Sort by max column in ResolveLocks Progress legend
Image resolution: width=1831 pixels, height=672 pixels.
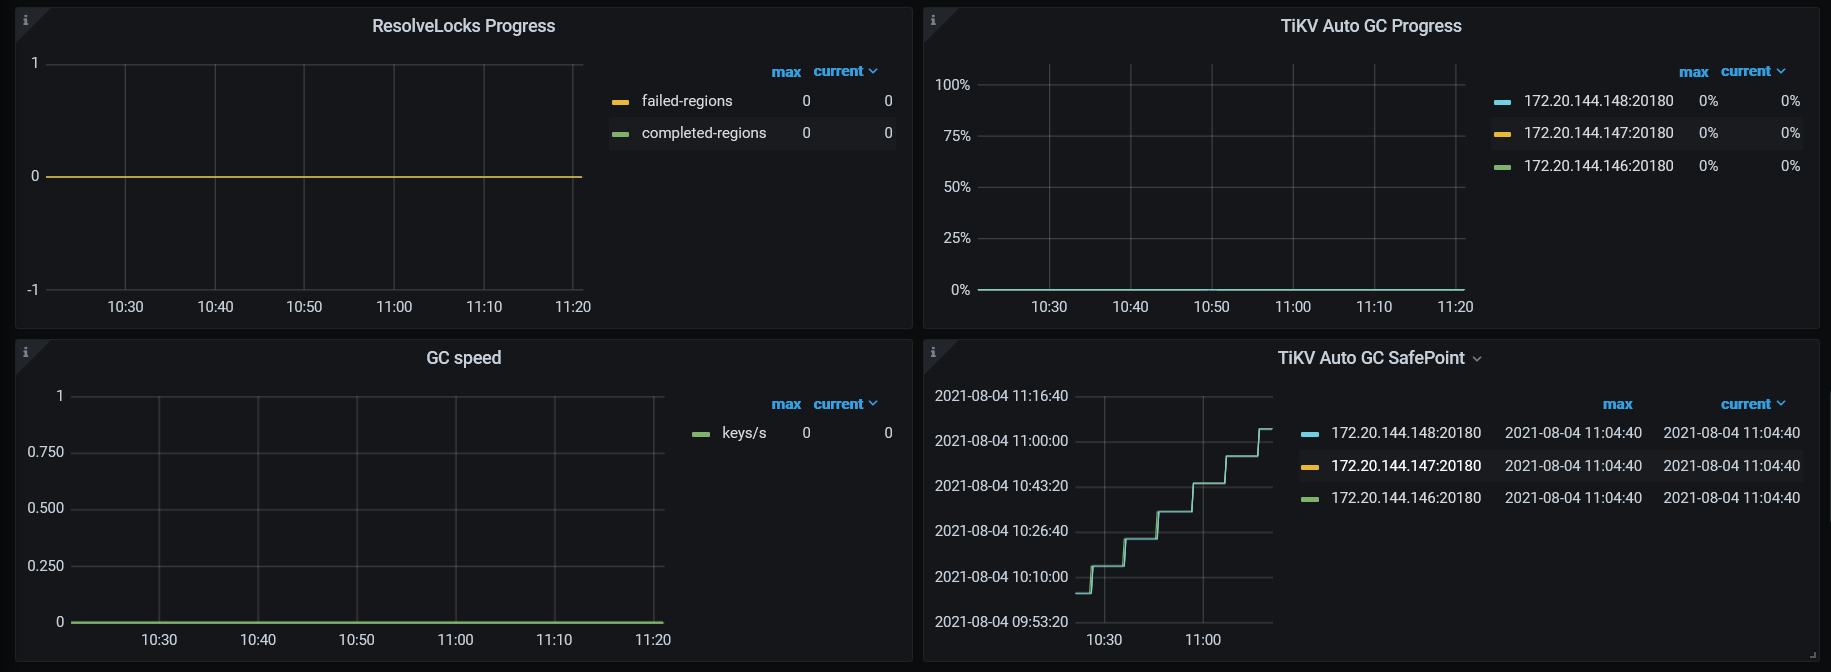point(786,72)
